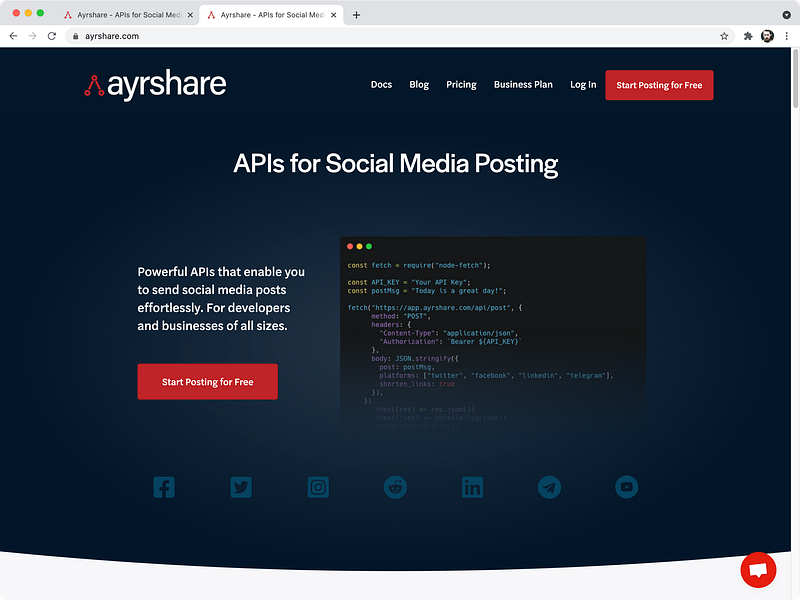Click Log In link
Viewport: 800px width, 600px height.
[x=583, y=85]
